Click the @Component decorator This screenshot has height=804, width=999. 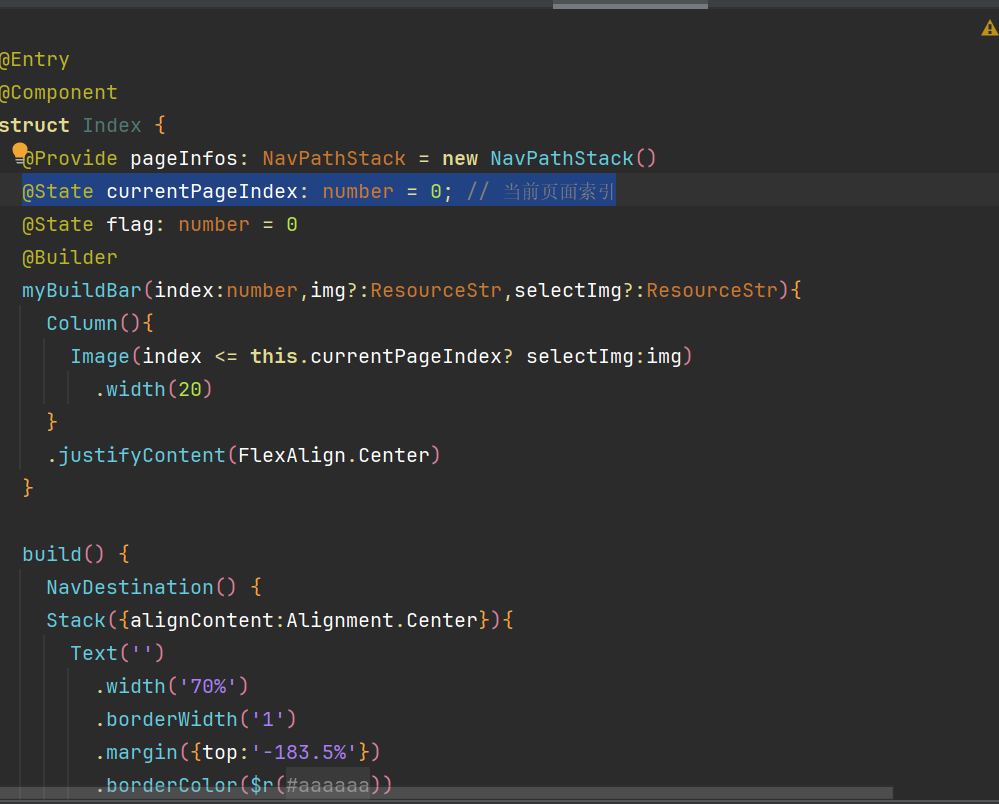(59, 93)
